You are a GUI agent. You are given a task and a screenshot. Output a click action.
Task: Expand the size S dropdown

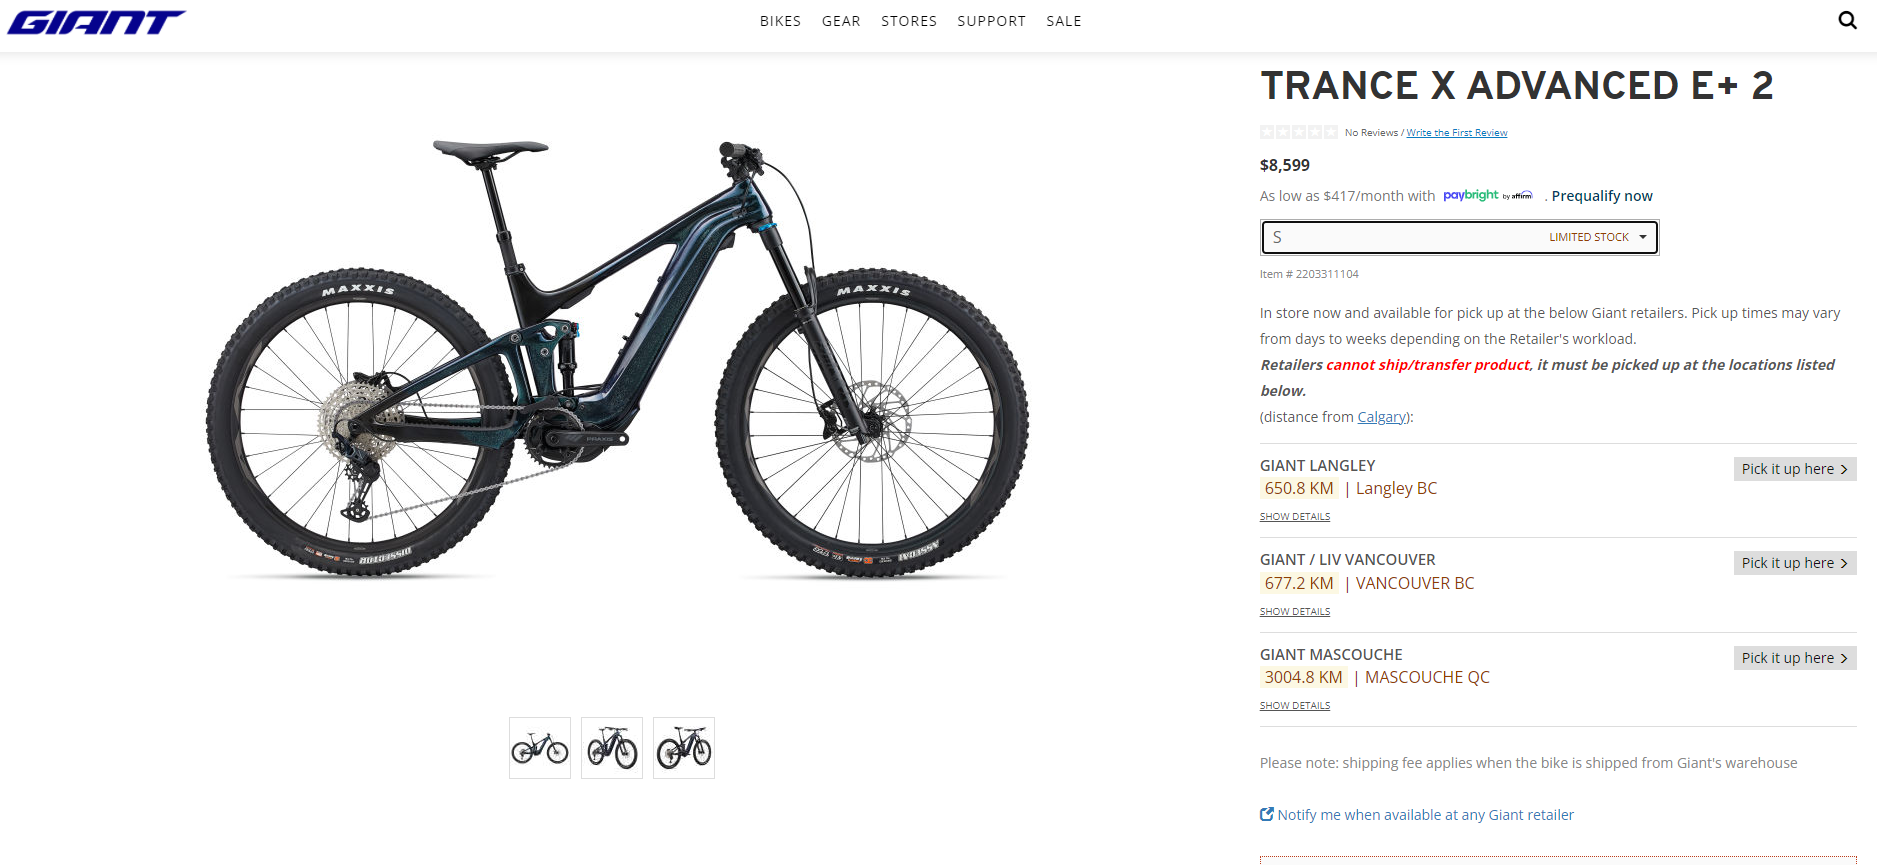point(1459,237)
